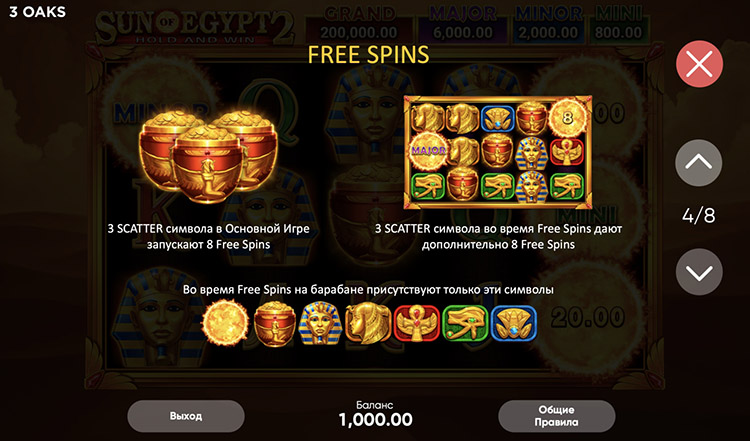Select the pharaoh mask symbol in bottom row
Screen dimensions: 750x441
tap(320, 323)
